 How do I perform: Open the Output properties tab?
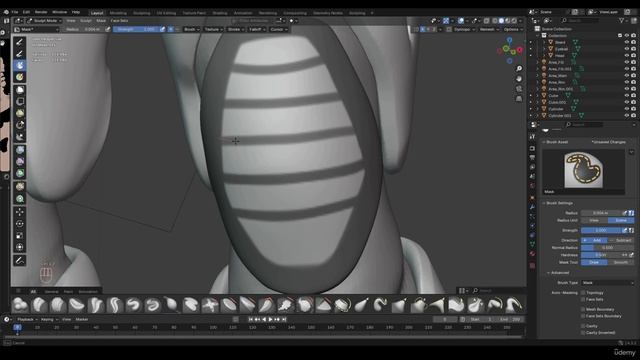532,158
